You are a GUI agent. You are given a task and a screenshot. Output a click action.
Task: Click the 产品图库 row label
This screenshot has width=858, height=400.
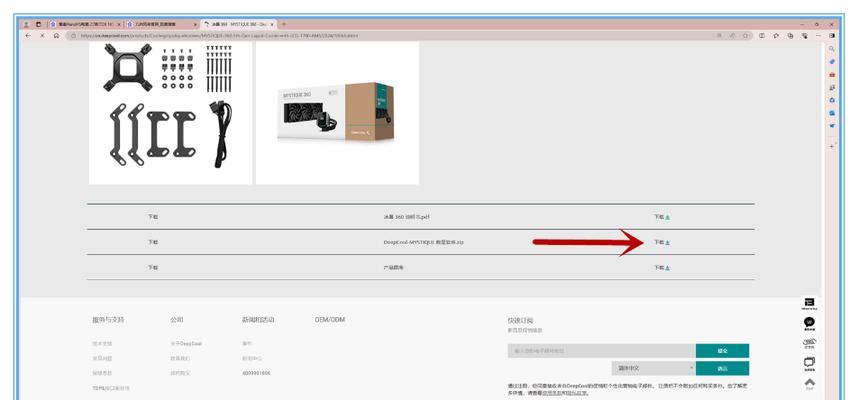(x=393, y=268)
